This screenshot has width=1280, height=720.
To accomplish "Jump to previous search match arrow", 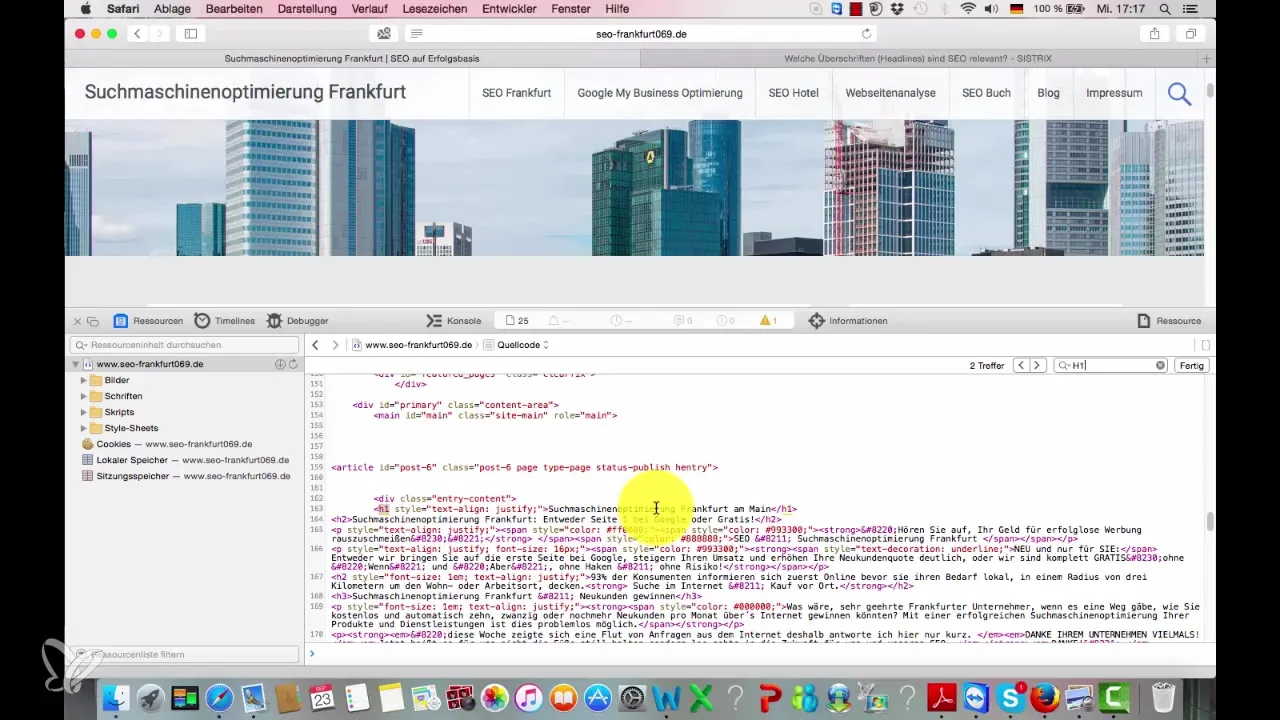I will pos(1021,366).
